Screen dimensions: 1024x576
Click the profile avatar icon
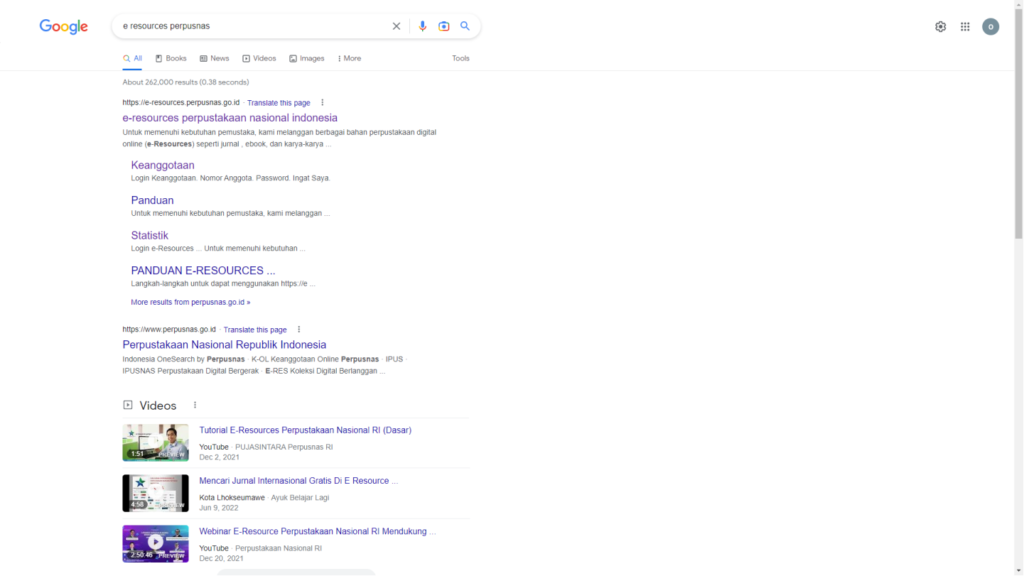pyautogui.click(x=990, y=27)
